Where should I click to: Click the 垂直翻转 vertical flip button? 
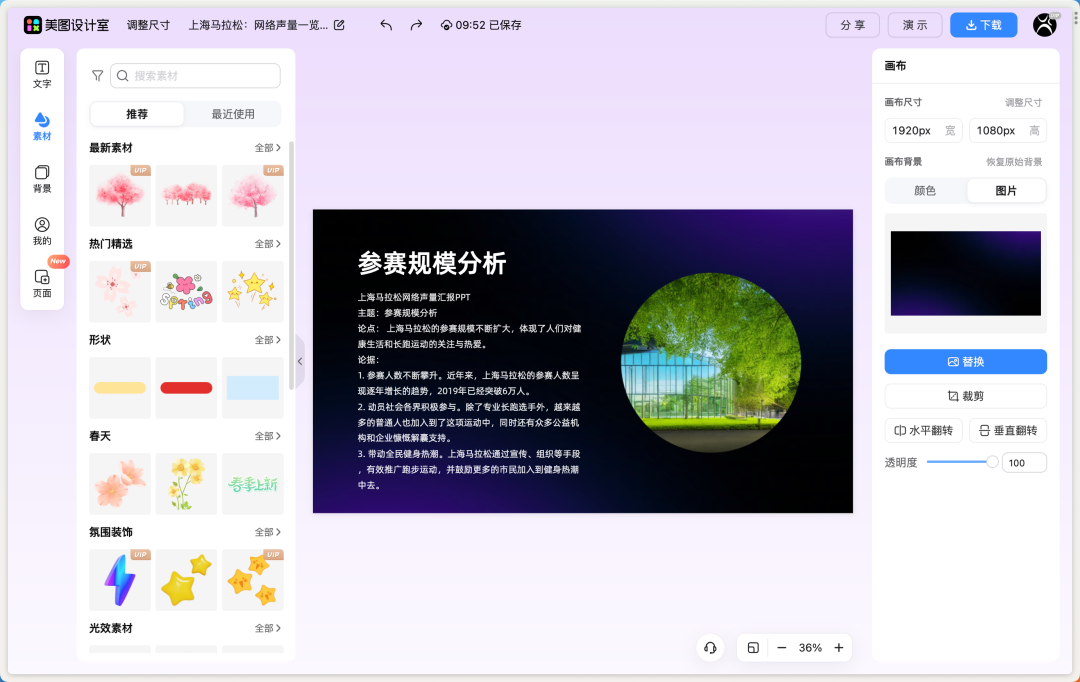(x=1008, y=431)
